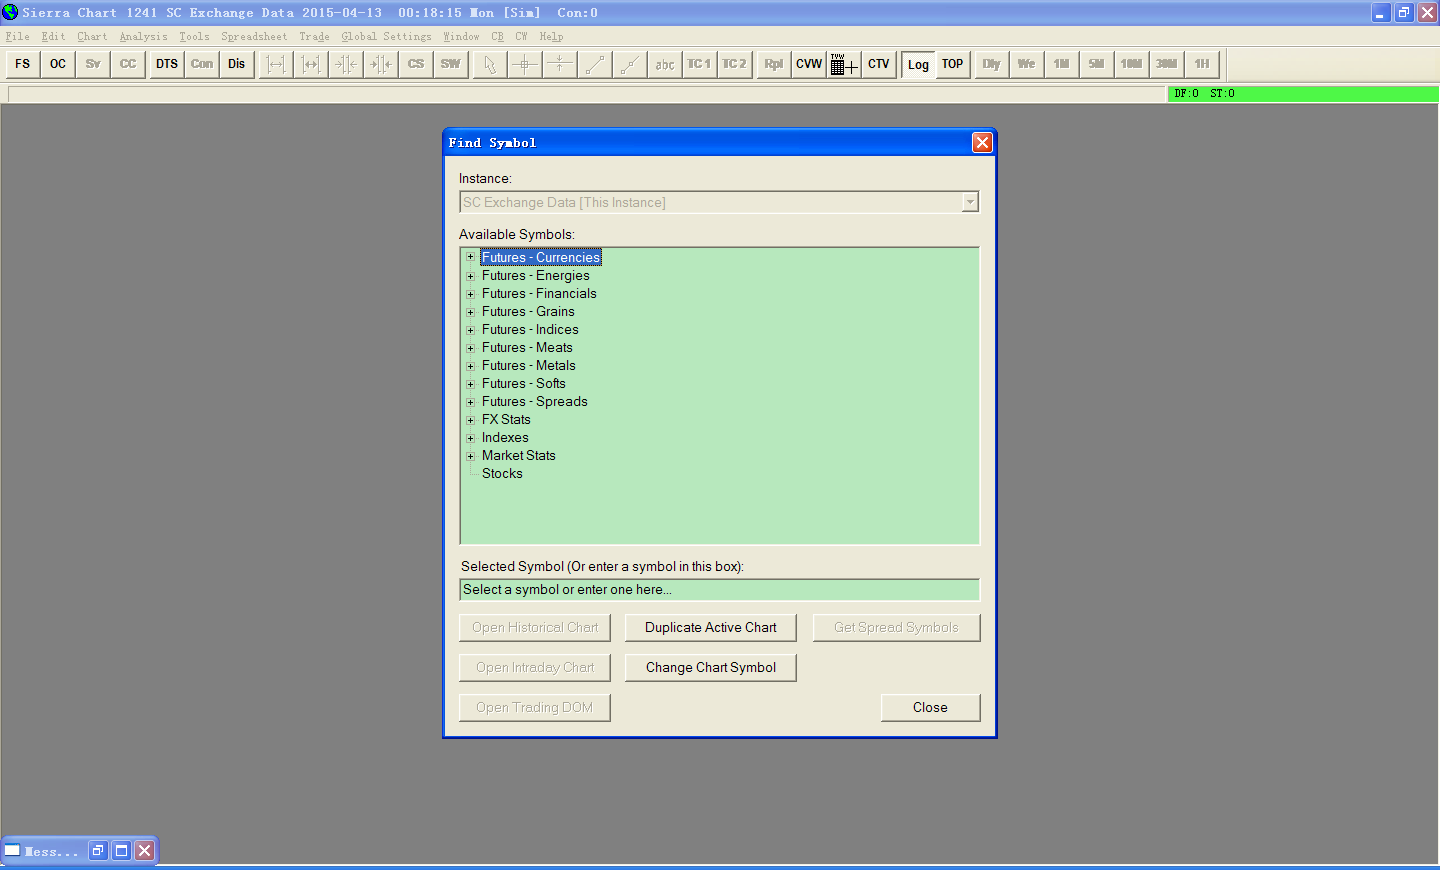Image resolution: width=1440 pixels, height=870 pixels.
Task: Open the Tools menu
Action: click(194, 36)
